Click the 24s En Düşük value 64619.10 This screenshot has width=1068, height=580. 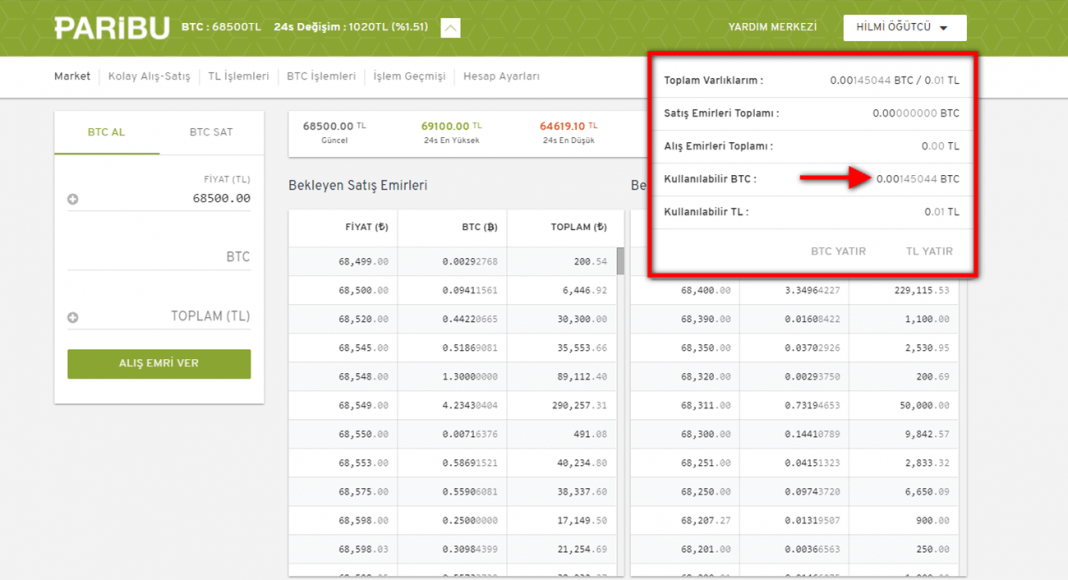tap(568, 127)
